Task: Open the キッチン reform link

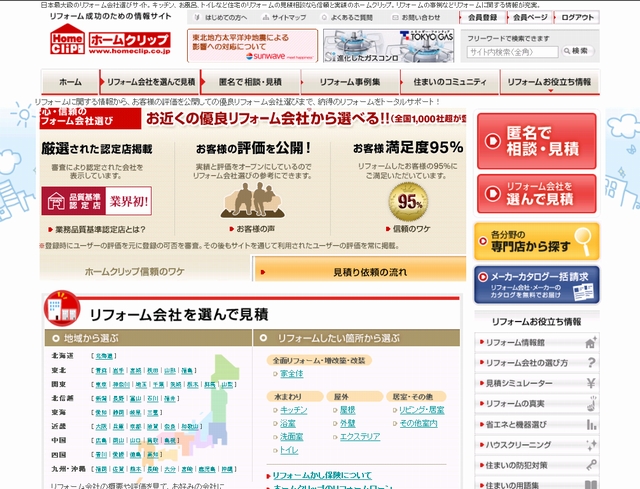Action: point(294,410)
